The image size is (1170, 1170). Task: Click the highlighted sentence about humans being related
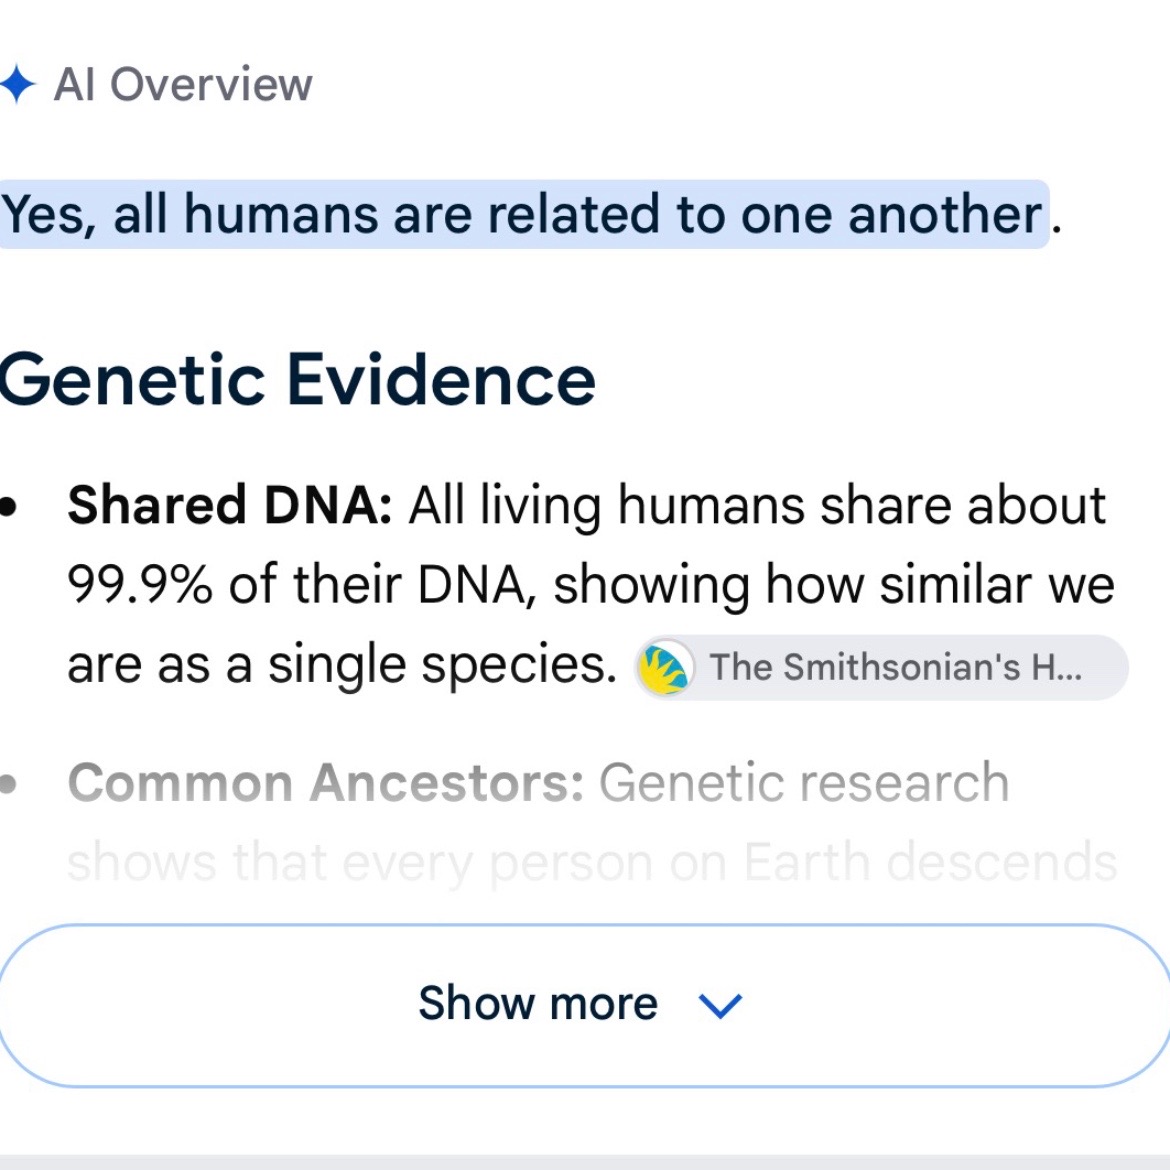point(522,214)
